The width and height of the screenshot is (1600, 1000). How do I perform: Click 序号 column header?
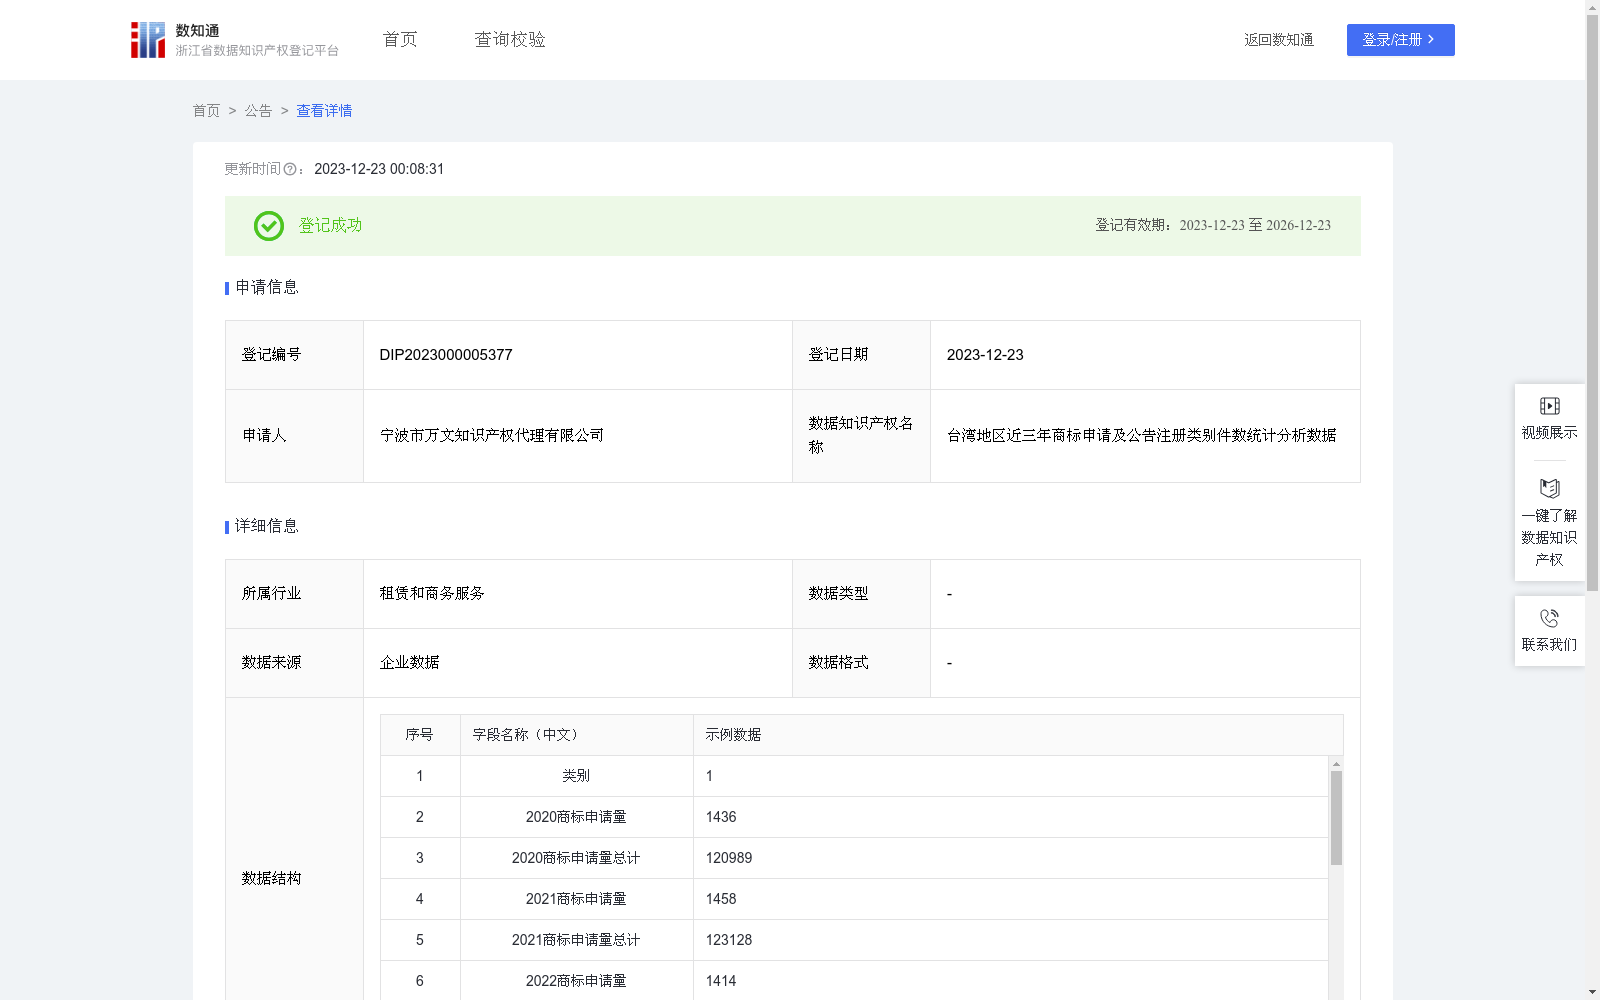419,735
